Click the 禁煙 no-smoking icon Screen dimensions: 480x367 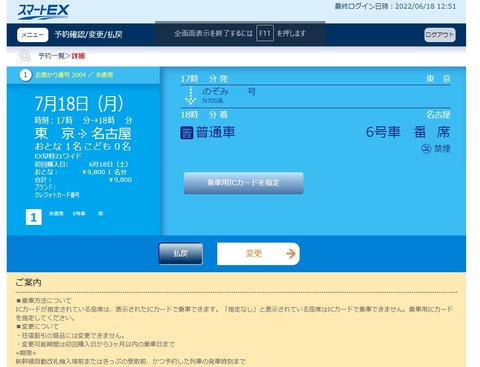pos(426,149)
